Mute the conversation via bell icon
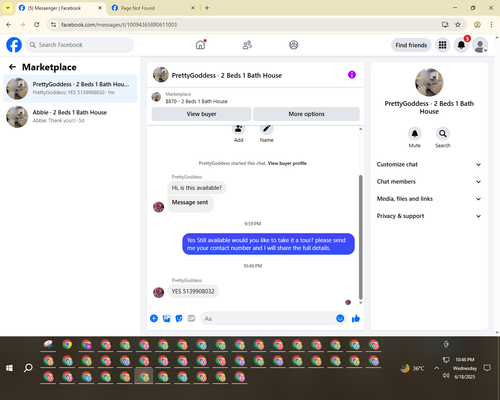 [x=415, y=134]
